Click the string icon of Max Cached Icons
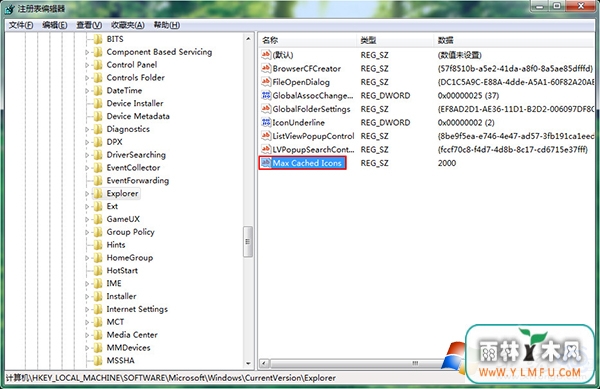Viewport: 600px width, 389px height. pyautogui.click(x=266, y=163)
